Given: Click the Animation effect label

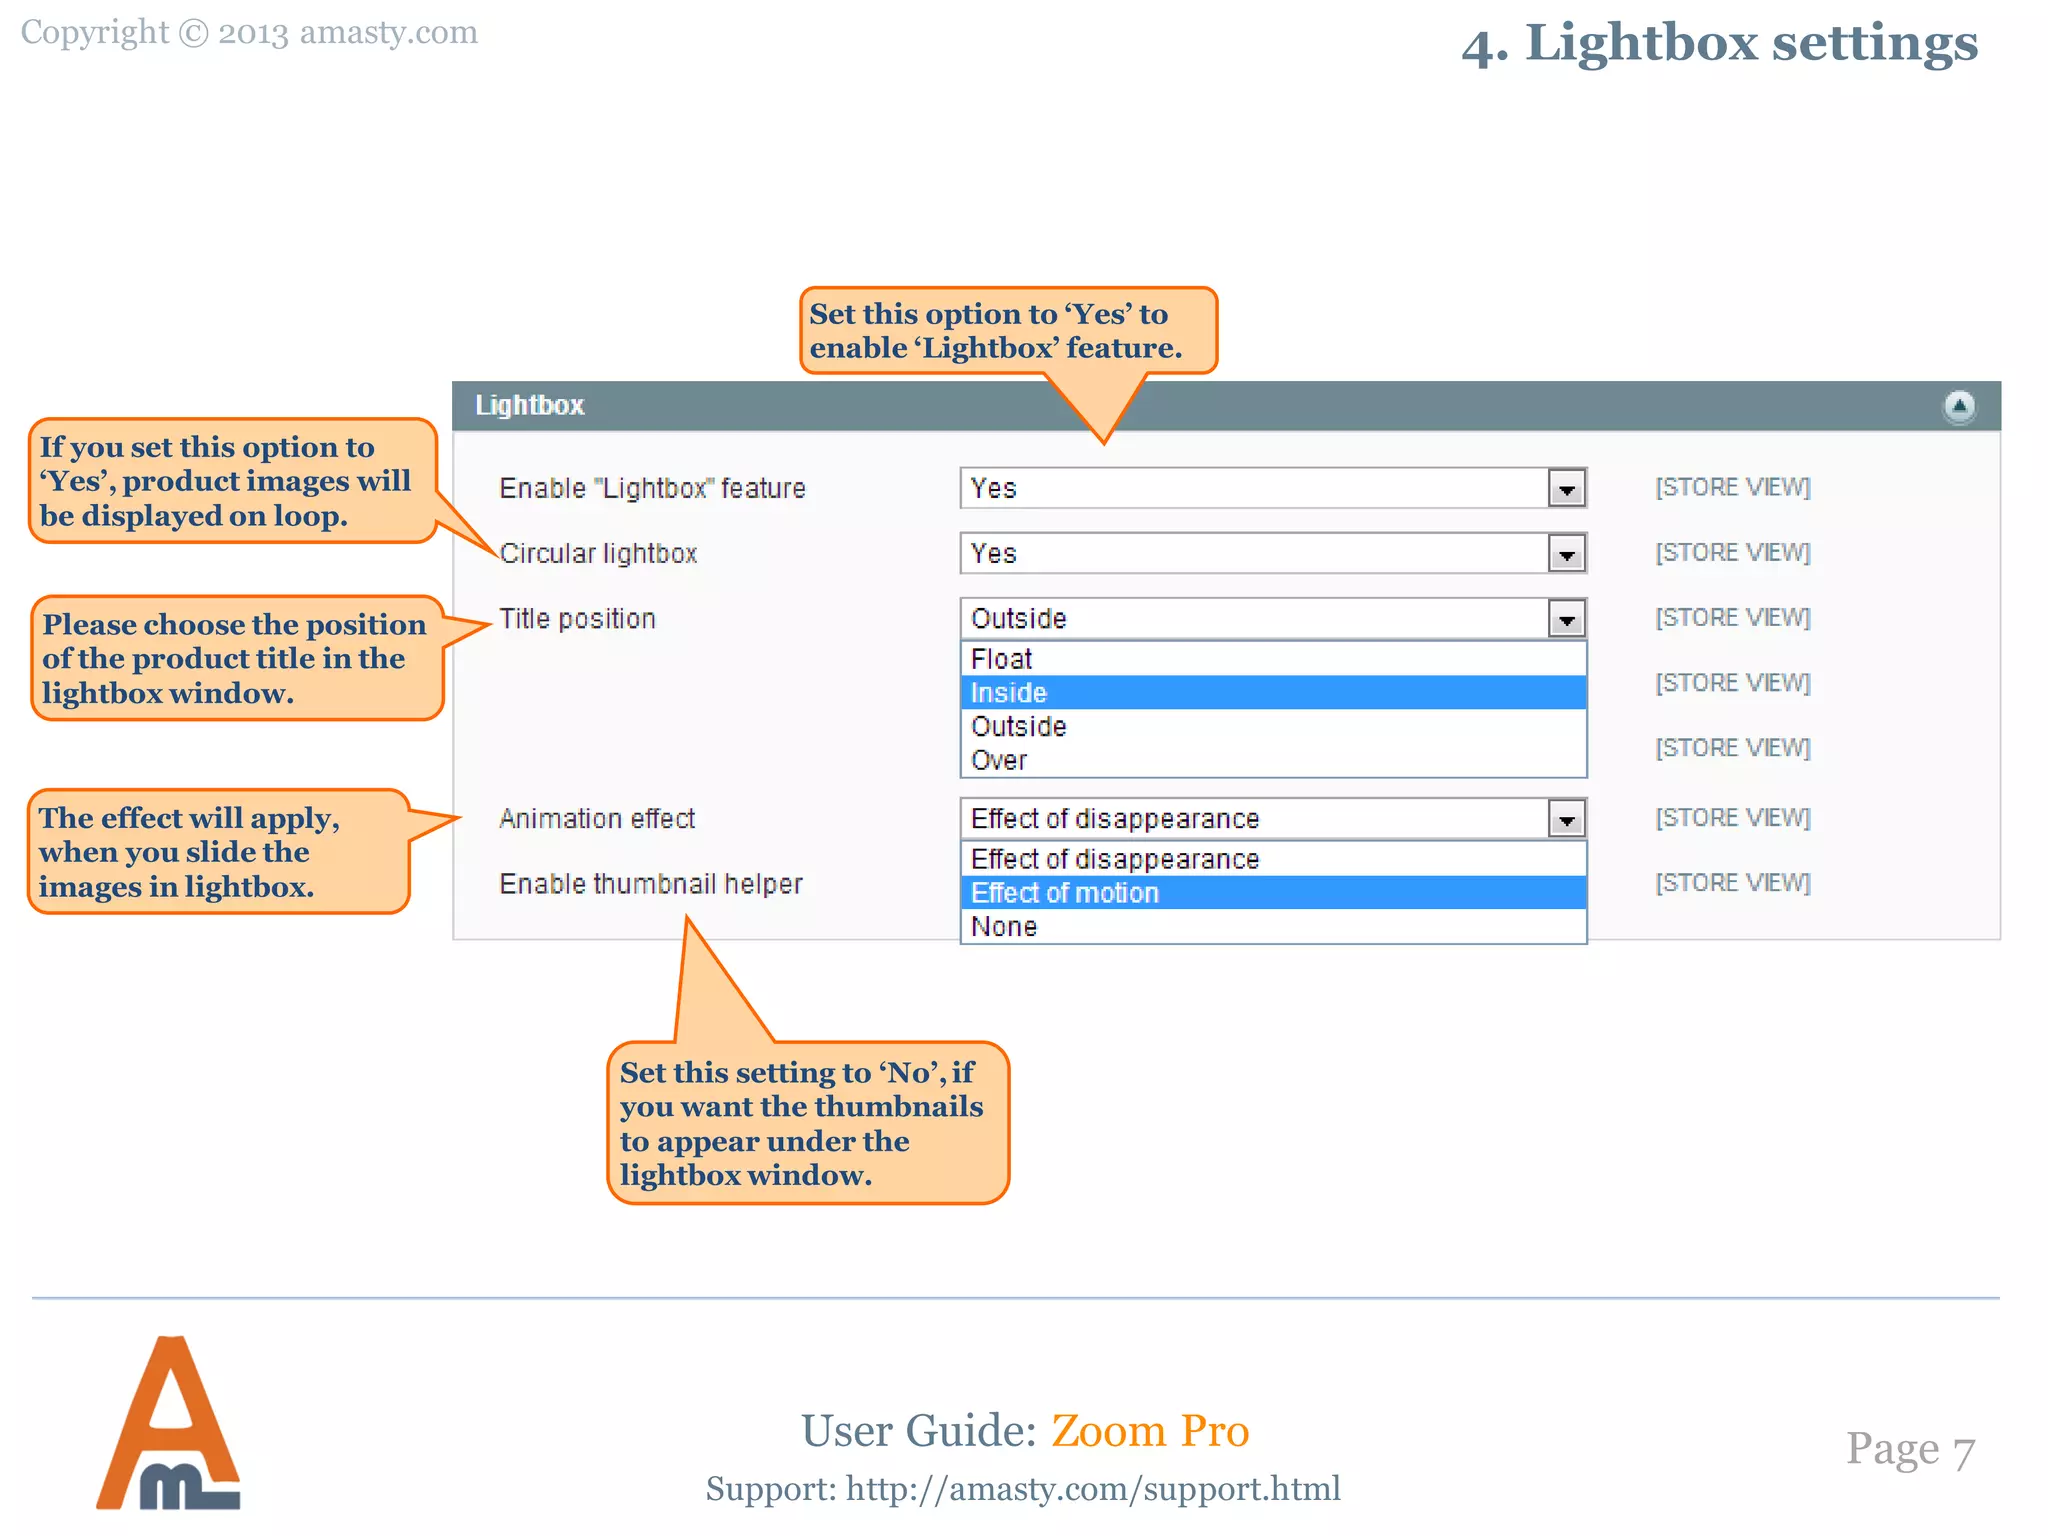Looking at the screenshot, I should (597, 818).
